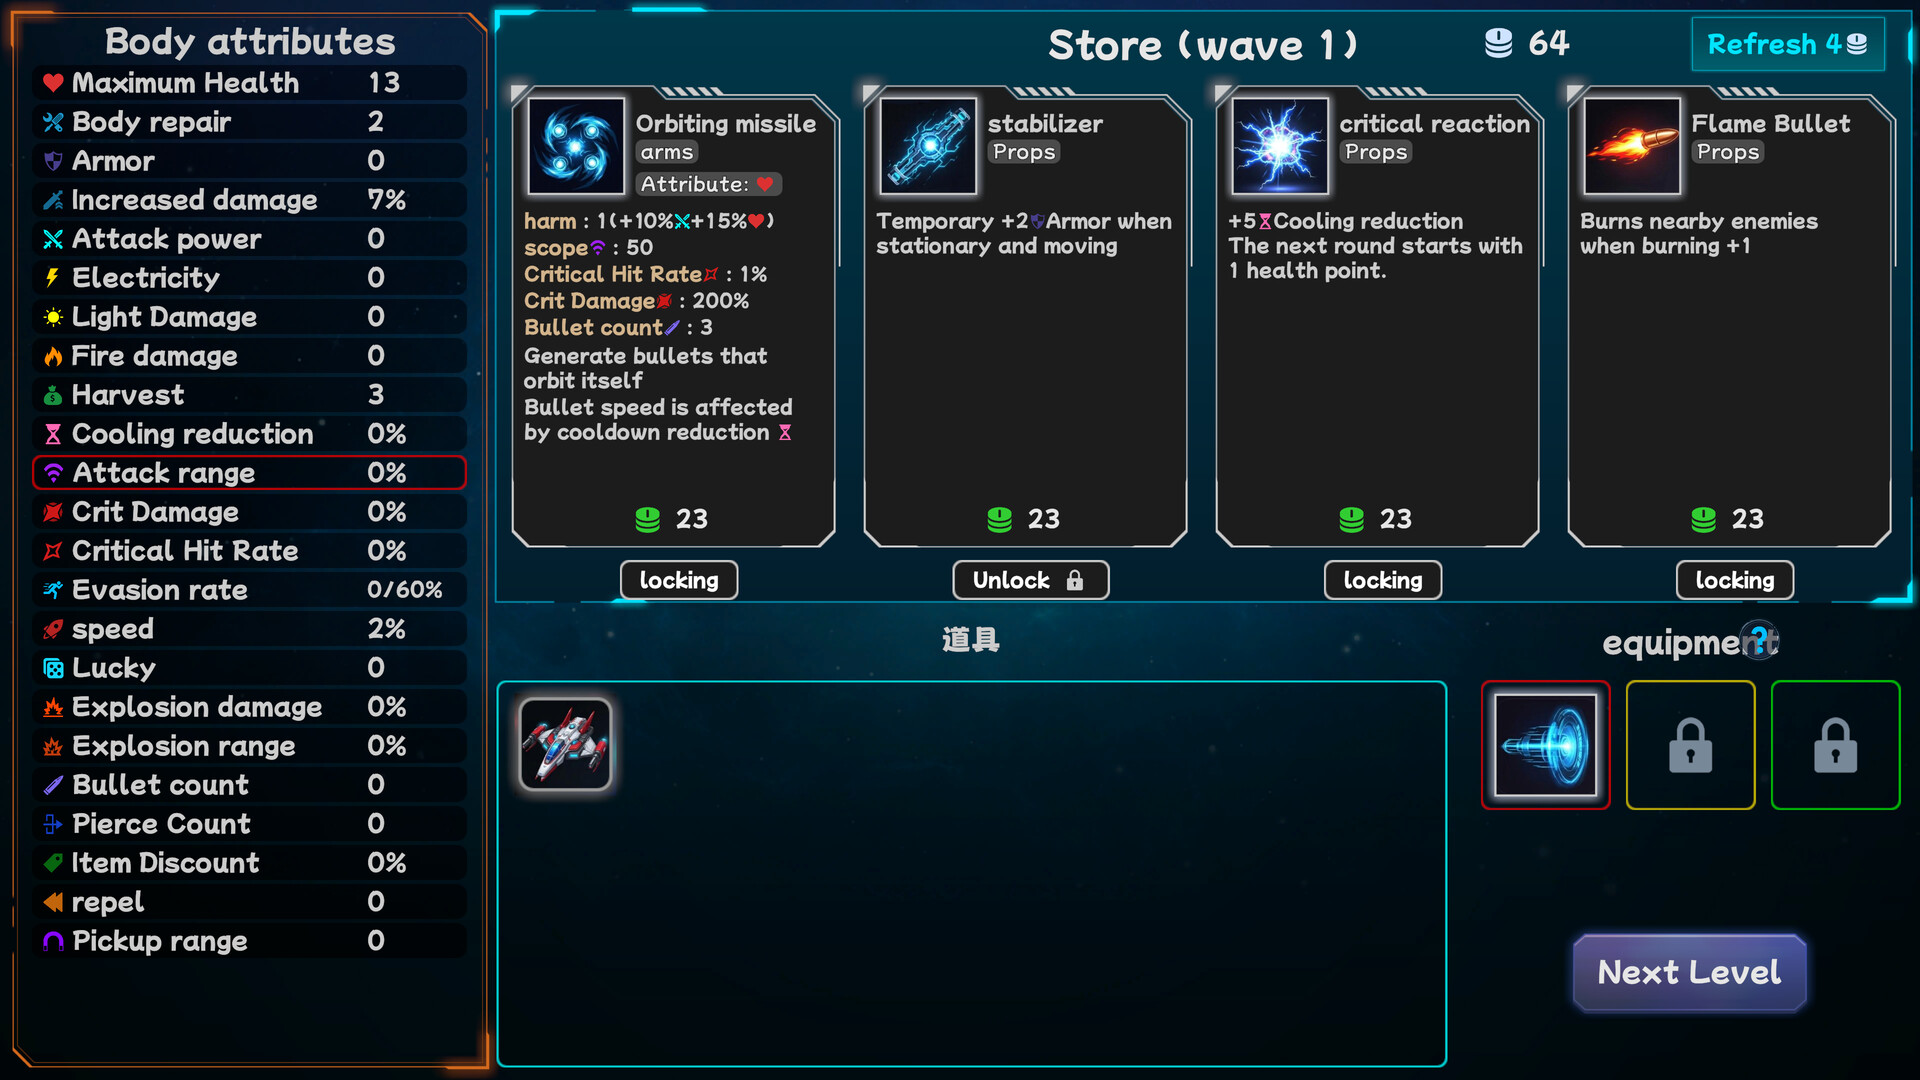Screen dimensions: 1920x1080
Task: Lock the critical reaction card
Action: pyautogui.click(x=1383, y=580)
